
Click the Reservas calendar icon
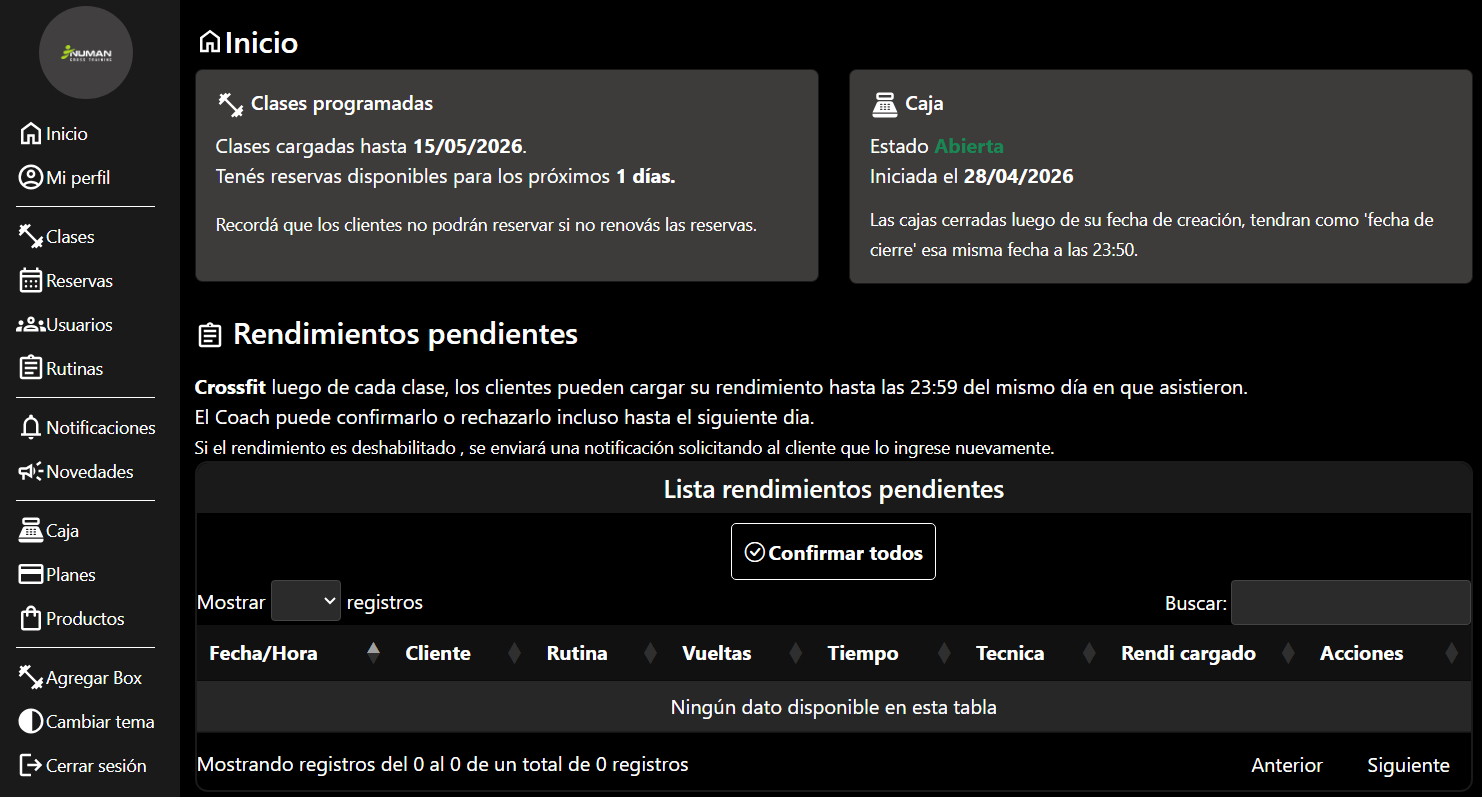coord(31,281)
